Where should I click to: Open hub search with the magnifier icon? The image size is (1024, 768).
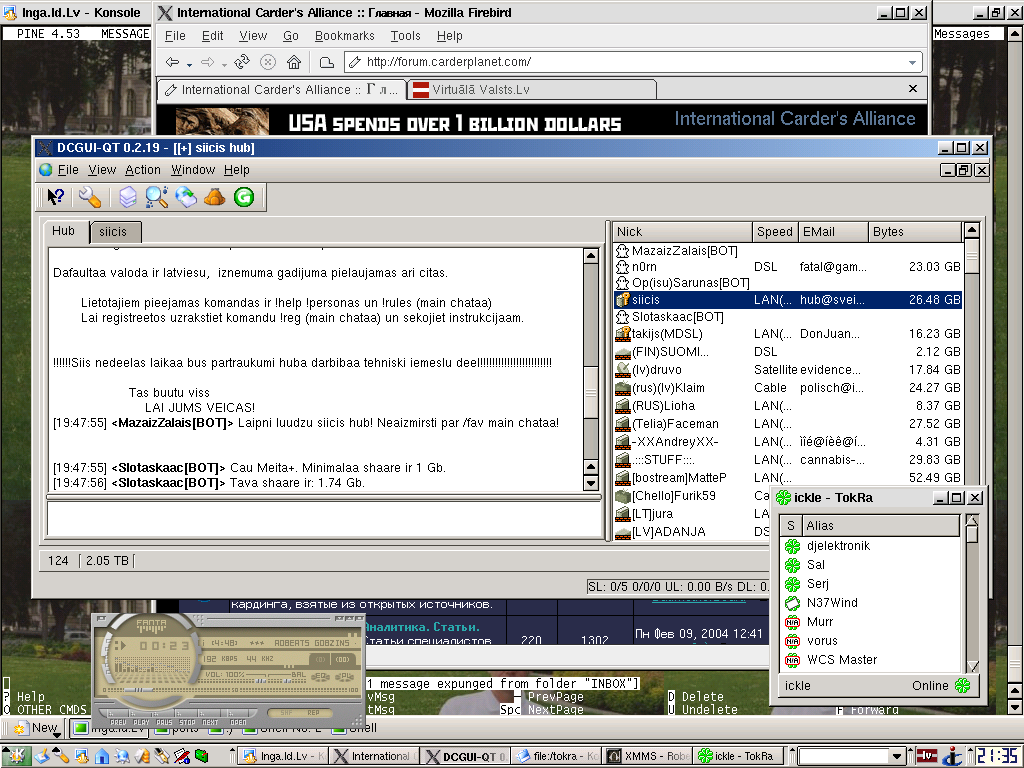point(156,197)
